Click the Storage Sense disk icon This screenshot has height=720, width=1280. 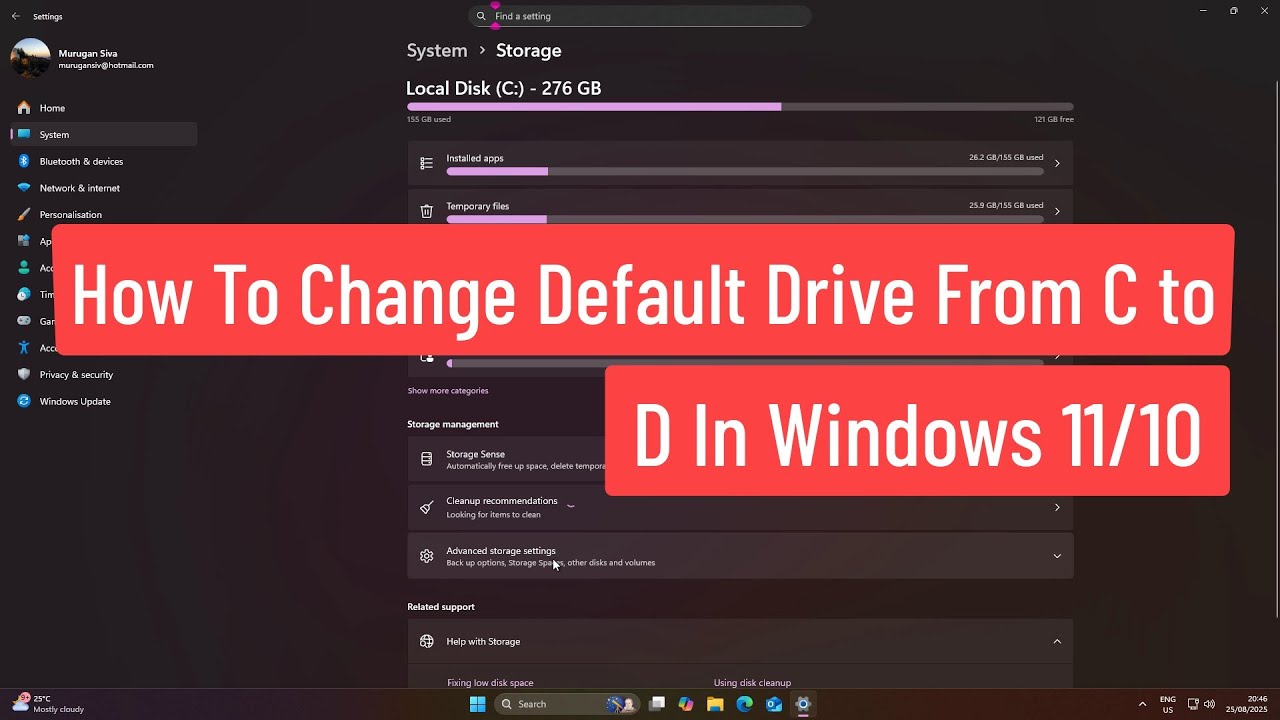click(426, 459)
